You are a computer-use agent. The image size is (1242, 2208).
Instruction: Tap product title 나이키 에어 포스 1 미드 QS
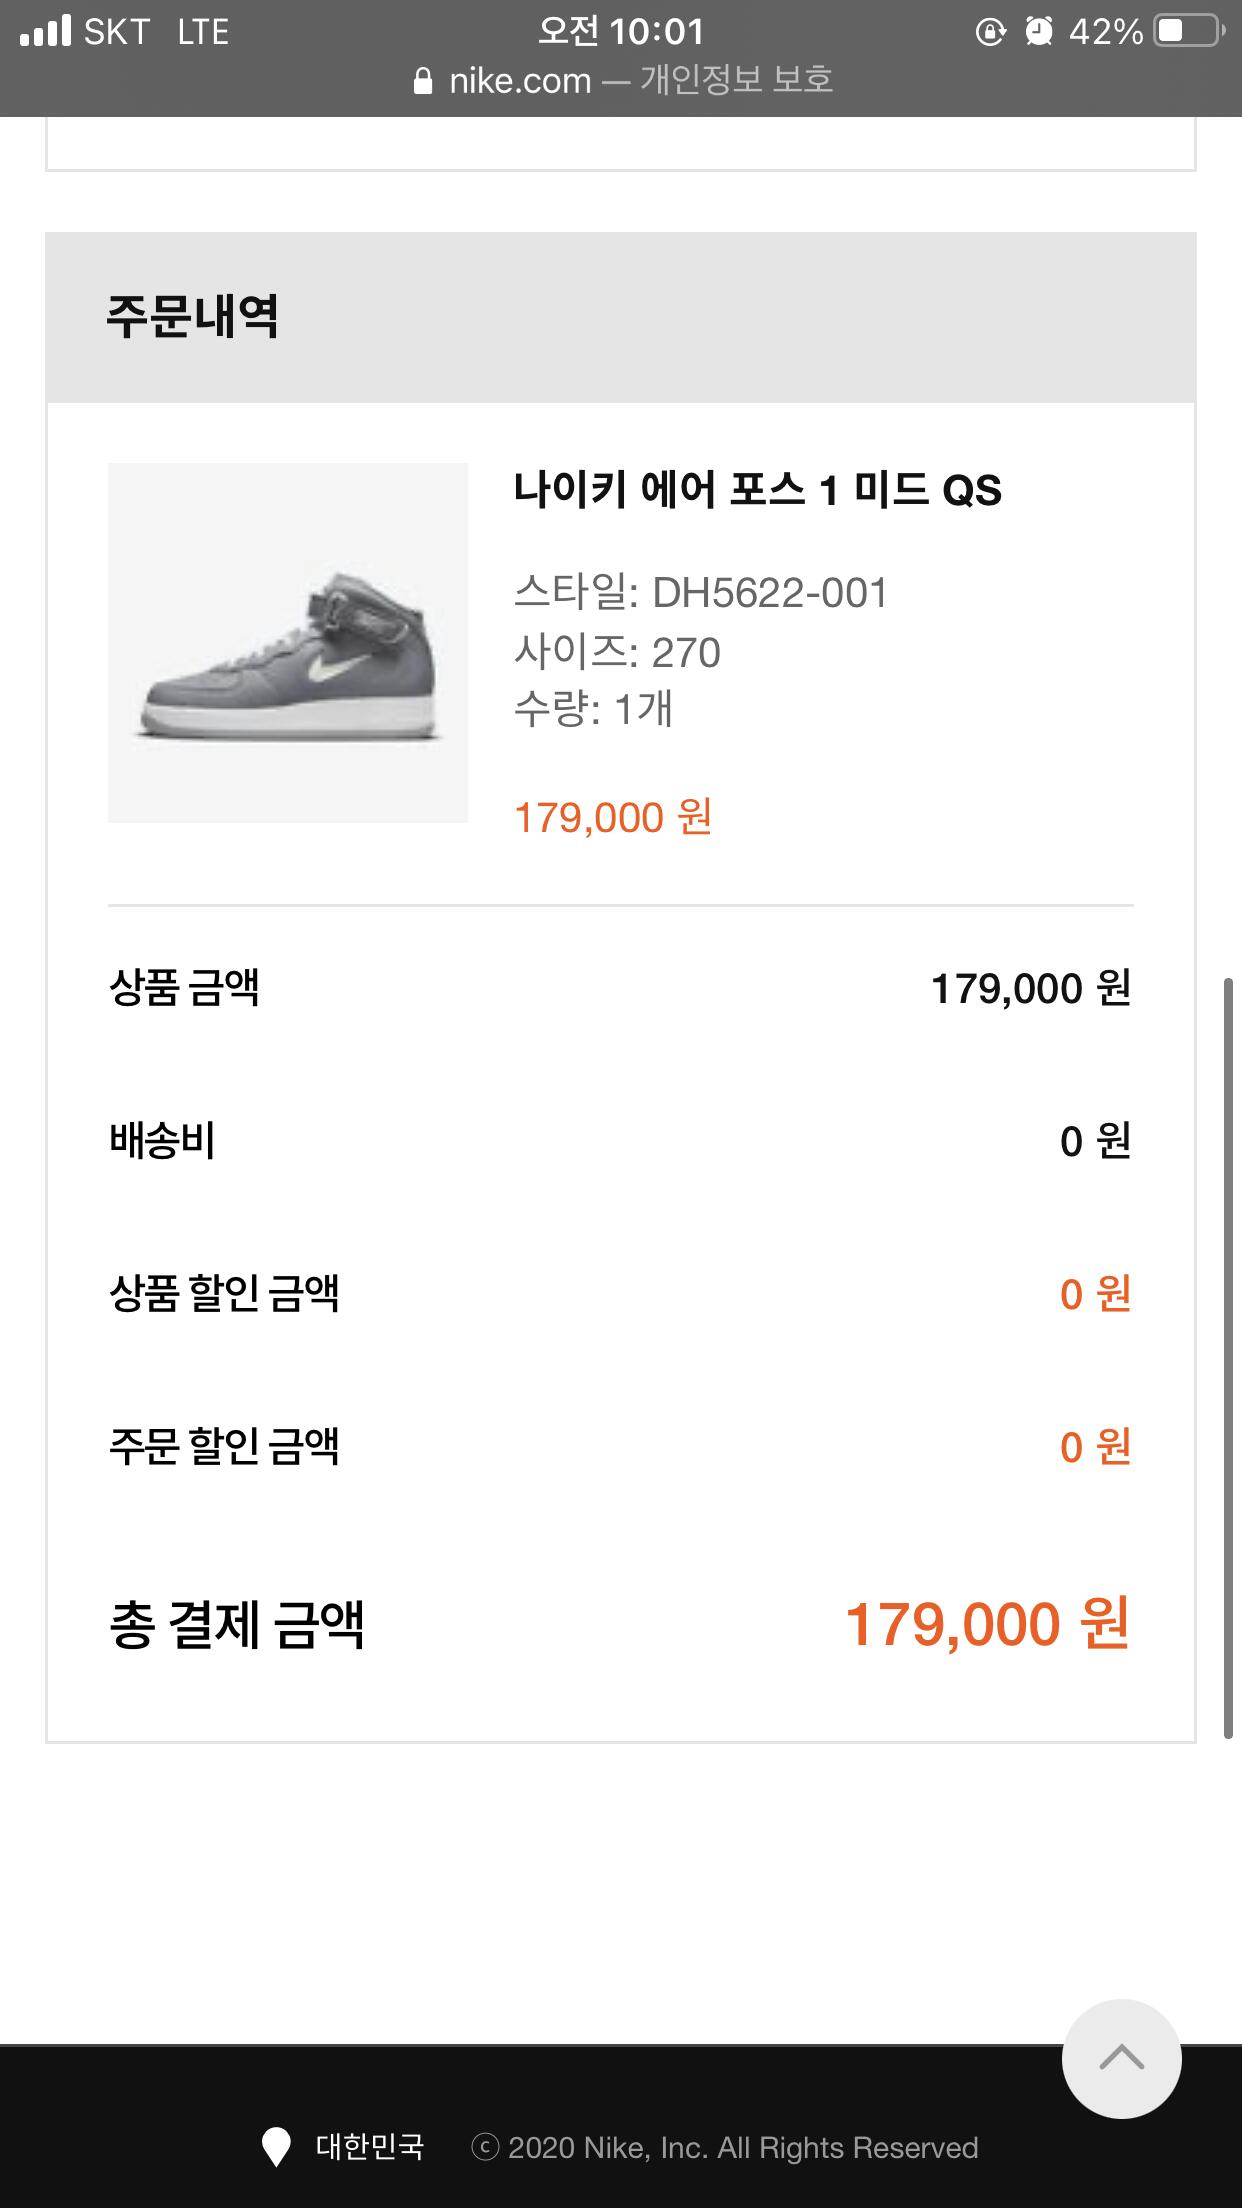757,490
